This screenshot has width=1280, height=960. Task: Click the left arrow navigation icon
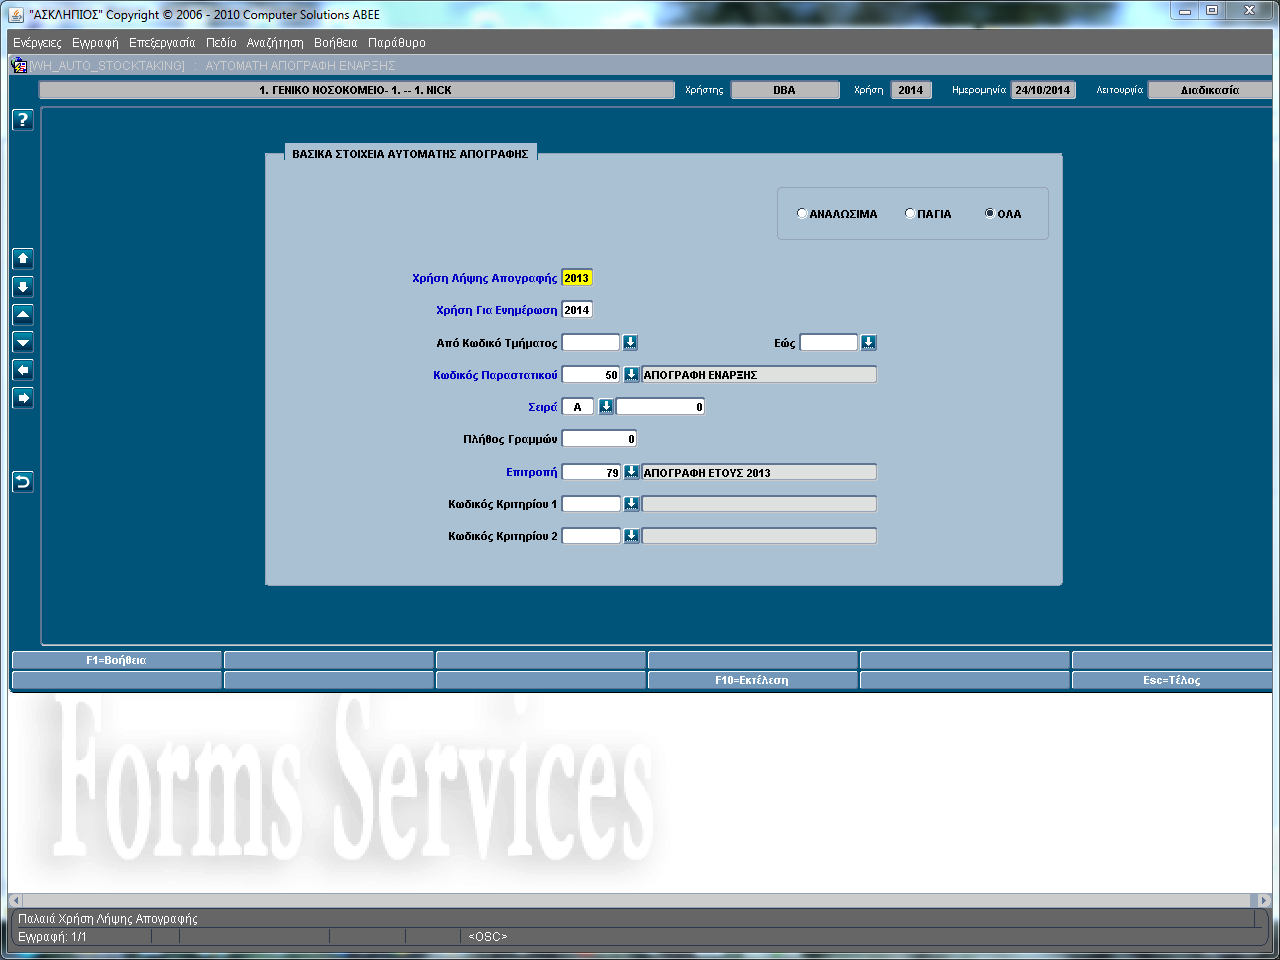coord(23,370)
